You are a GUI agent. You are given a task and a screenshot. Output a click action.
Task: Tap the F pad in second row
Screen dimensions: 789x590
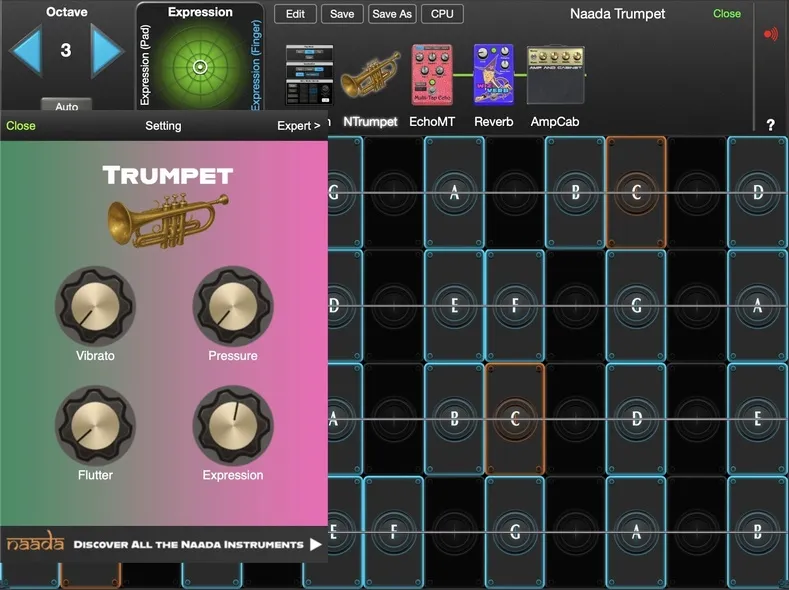click(x=515, y=305)
